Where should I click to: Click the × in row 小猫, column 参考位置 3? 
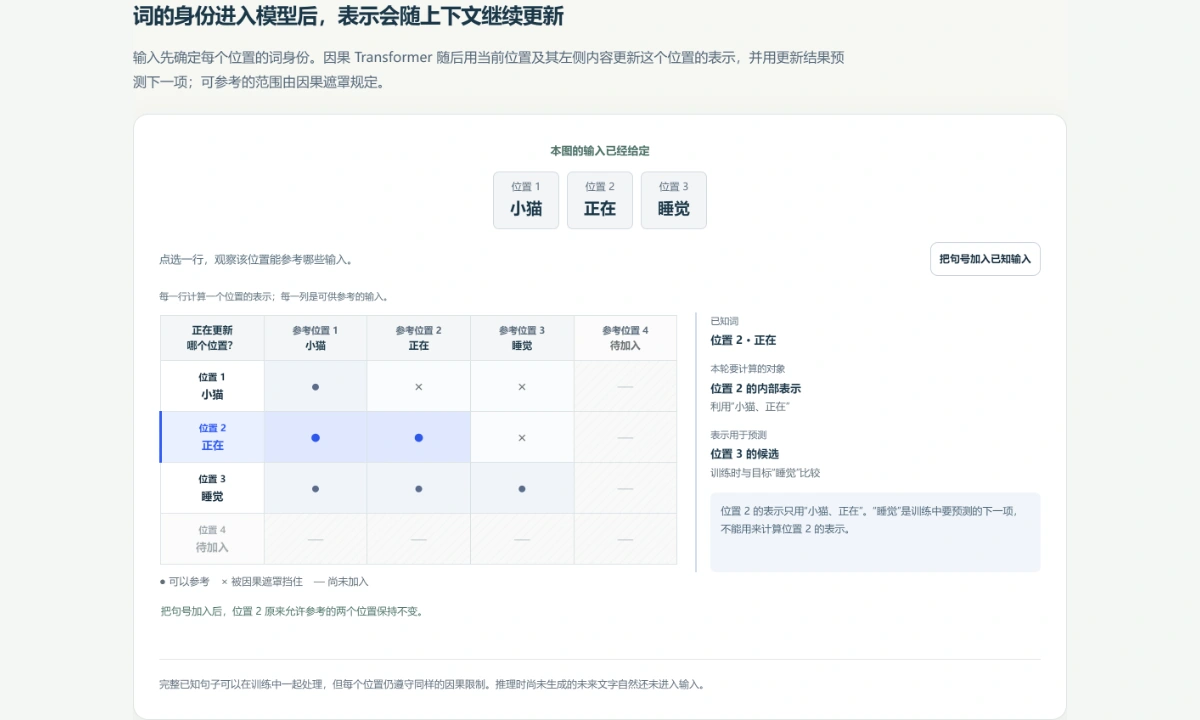tap(522, 387)
